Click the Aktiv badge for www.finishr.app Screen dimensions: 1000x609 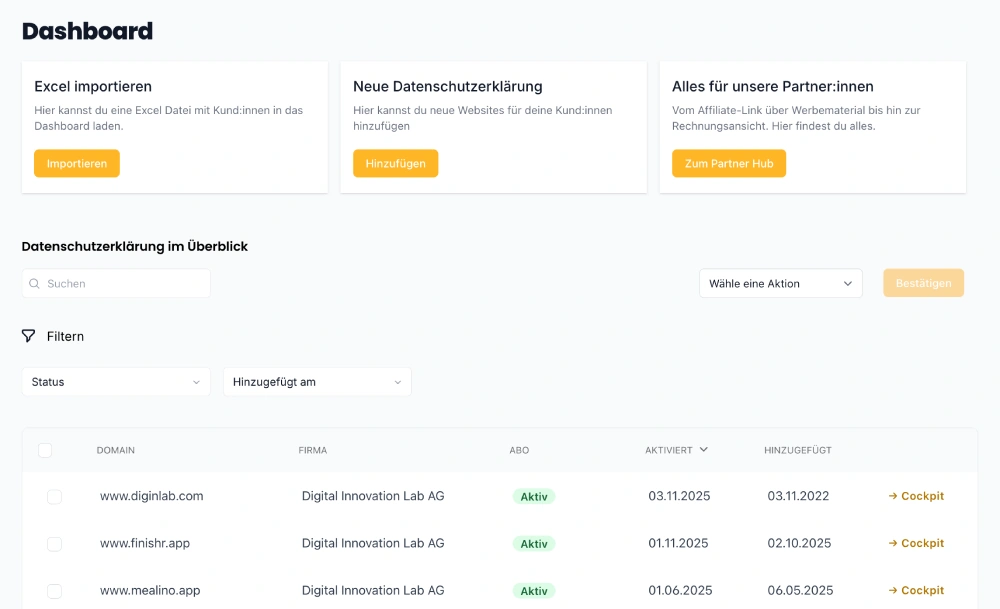(x=534, y=544)
